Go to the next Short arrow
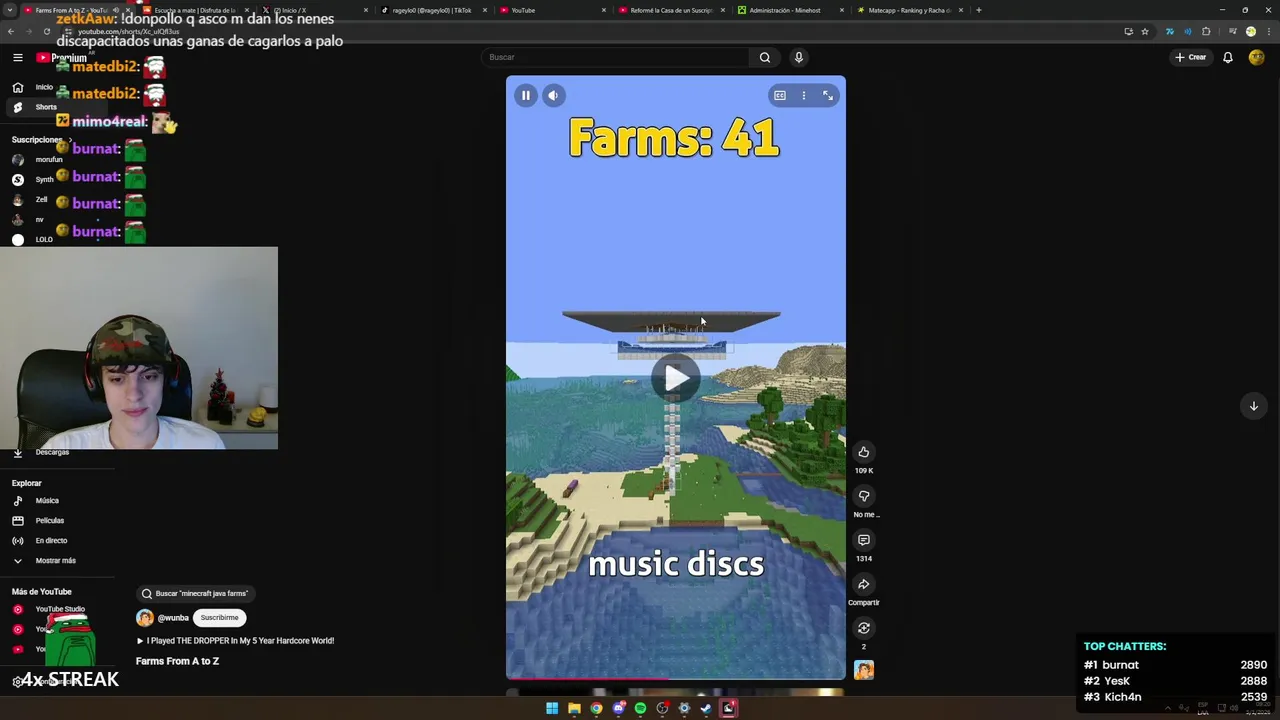Image resolution: width=1280 pixels, height=720 pixels. 1253,406
